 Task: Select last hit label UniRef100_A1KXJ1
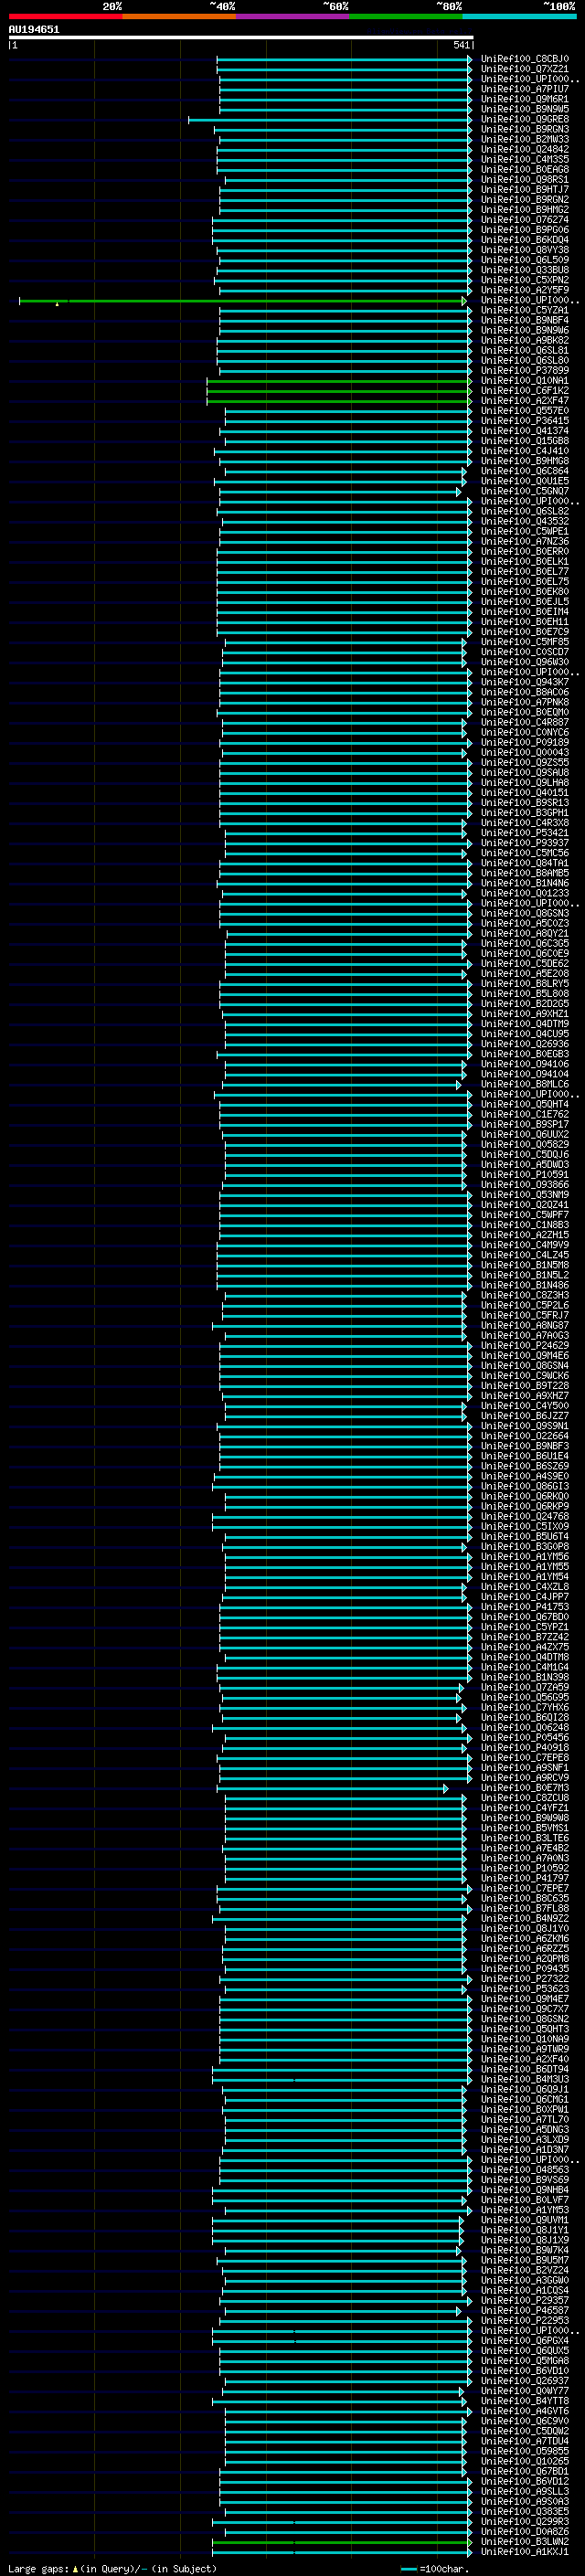click(x=524, y=2551)
